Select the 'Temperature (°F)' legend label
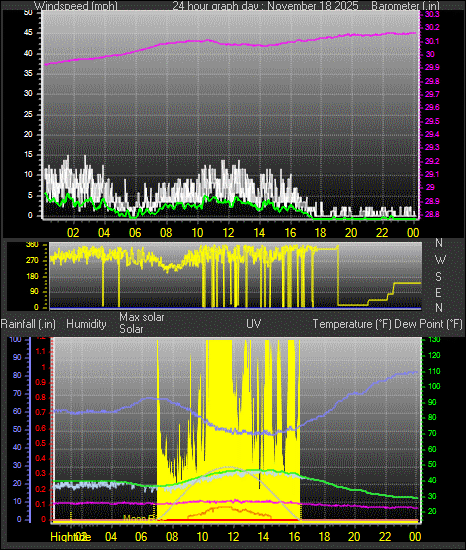Image resolution: width=466 pixels, height=550 pixels. [352, 323]
